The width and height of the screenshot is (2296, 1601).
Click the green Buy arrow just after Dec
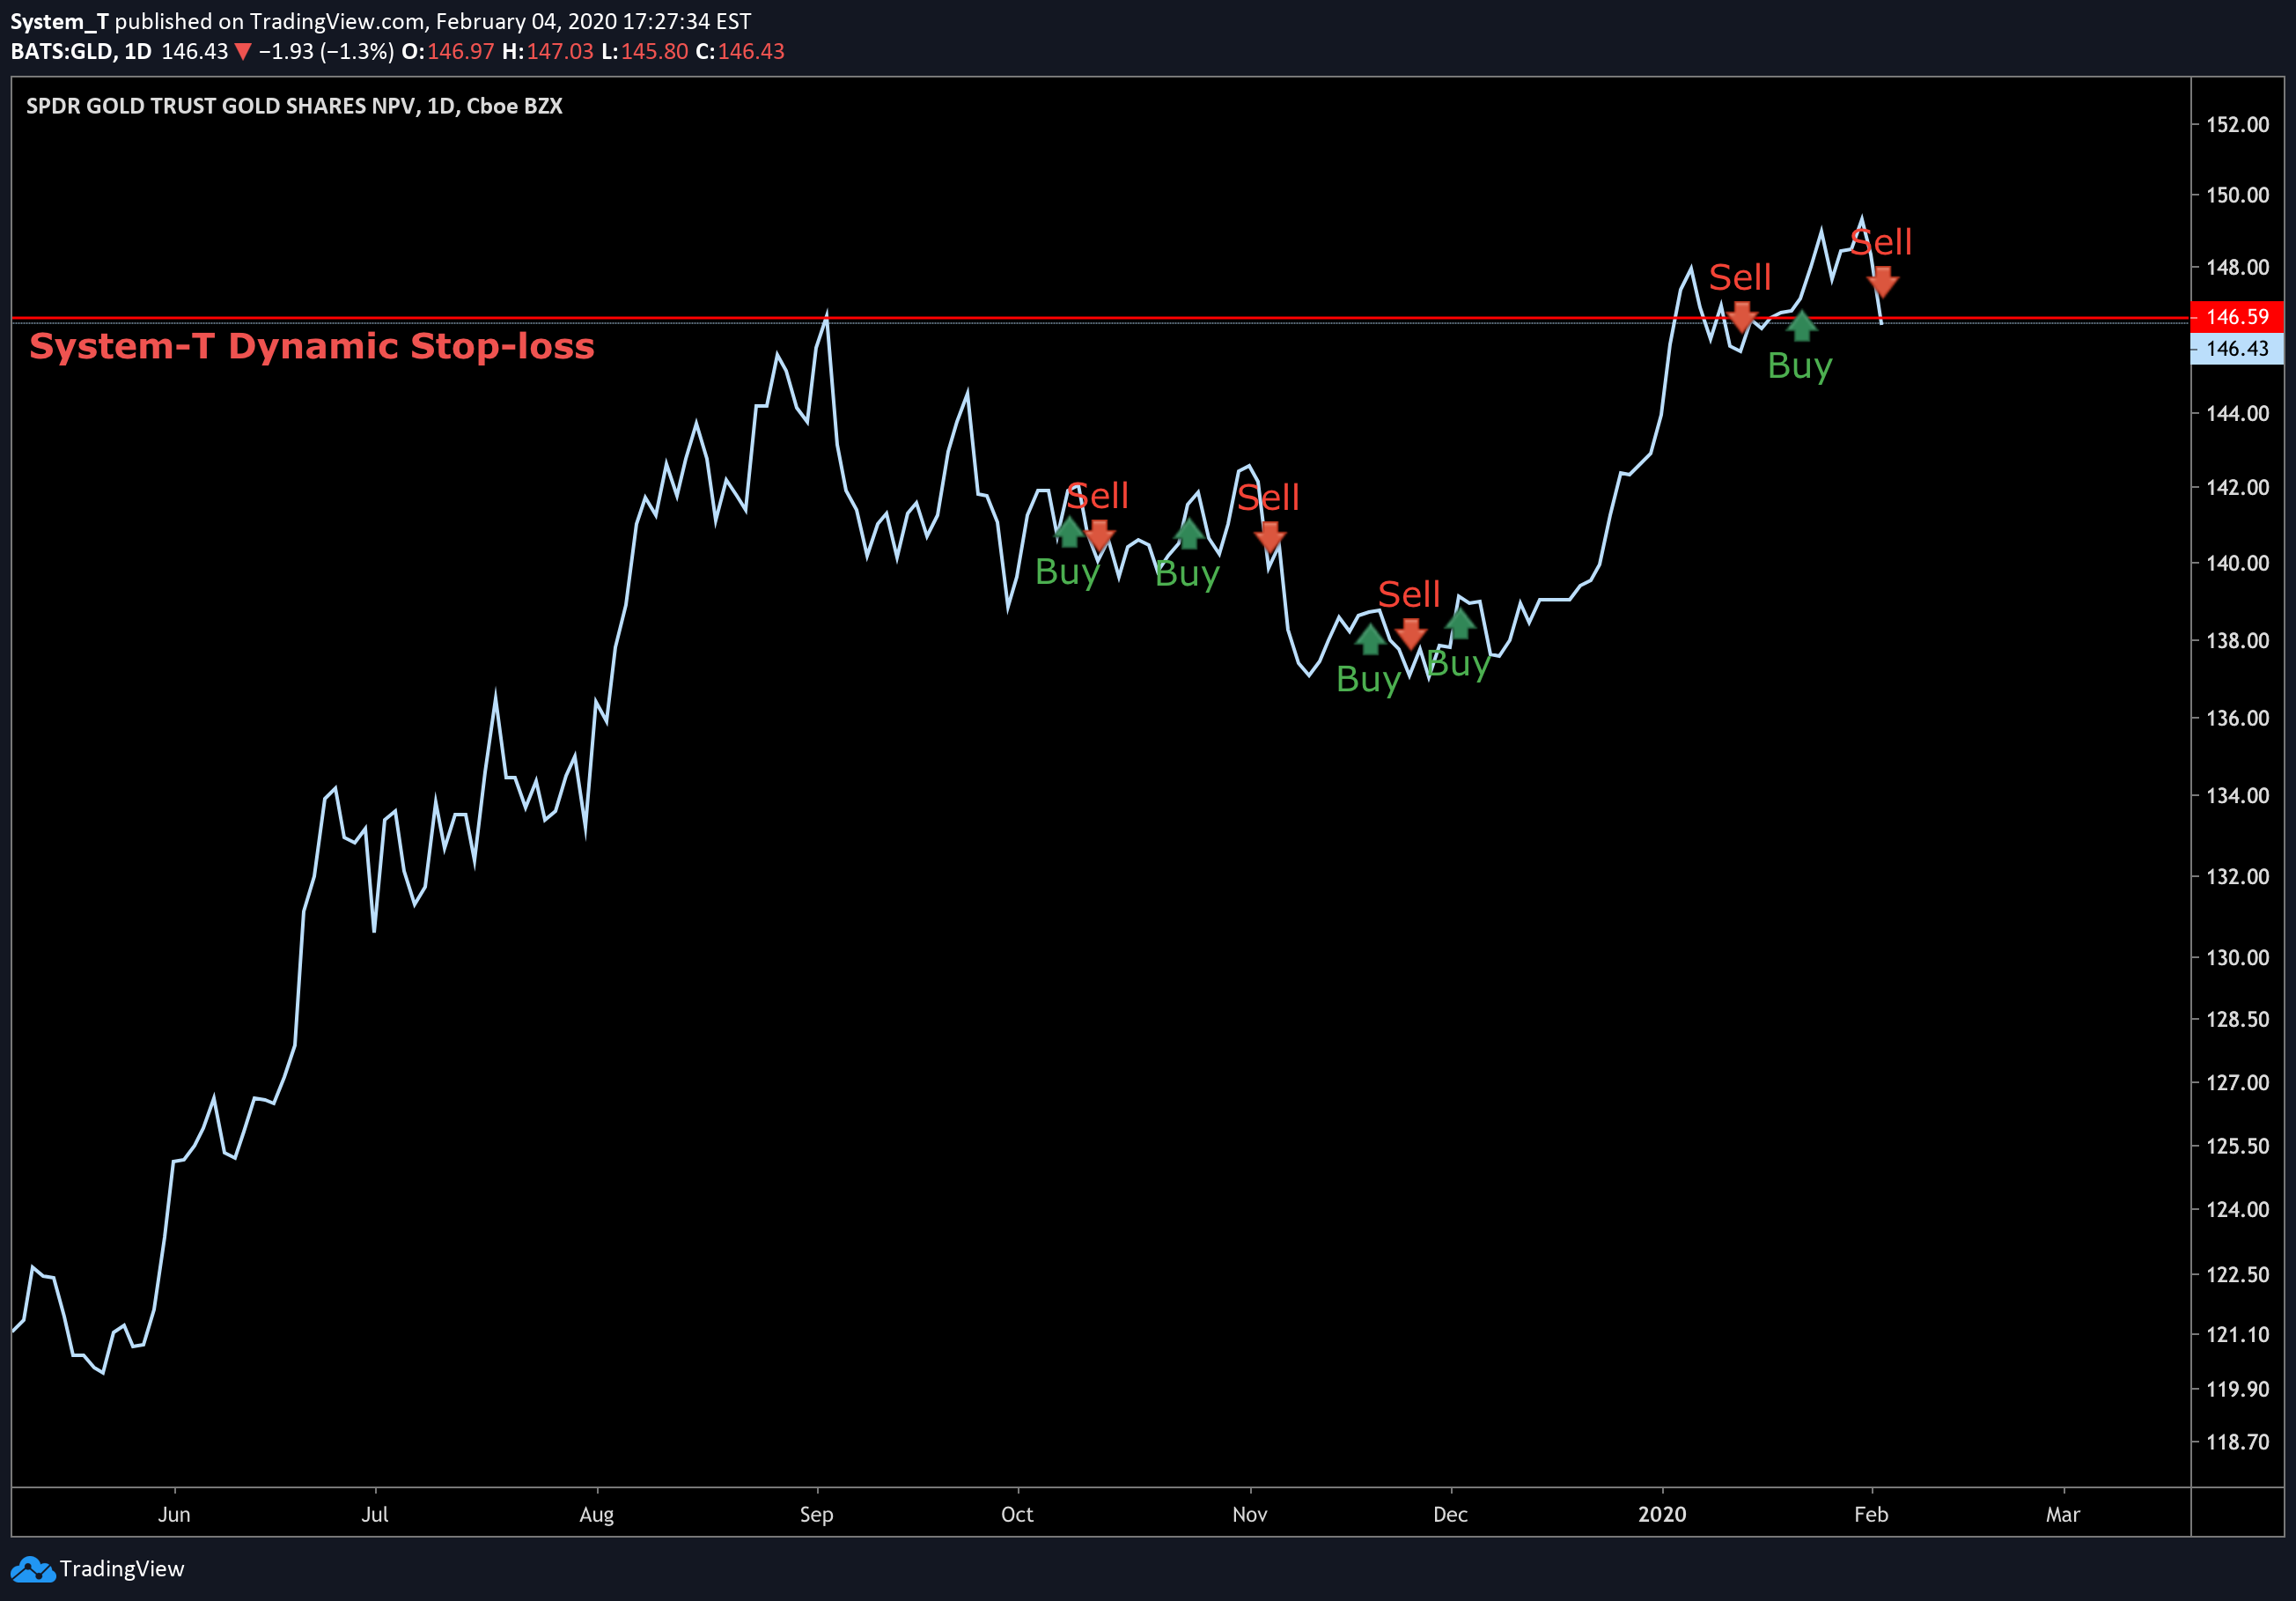tap(1460, 623)
